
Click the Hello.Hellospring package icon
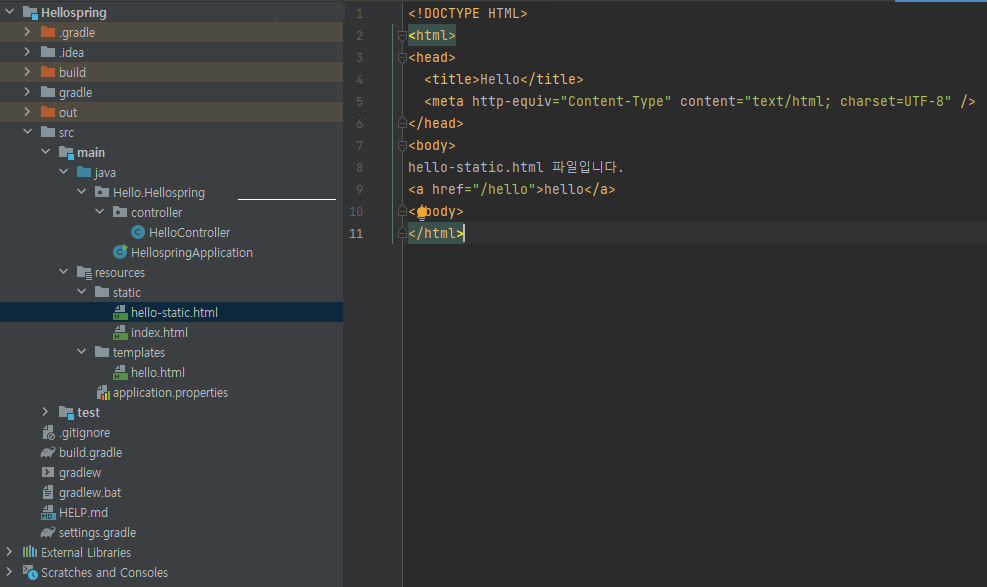coord(102,193)
